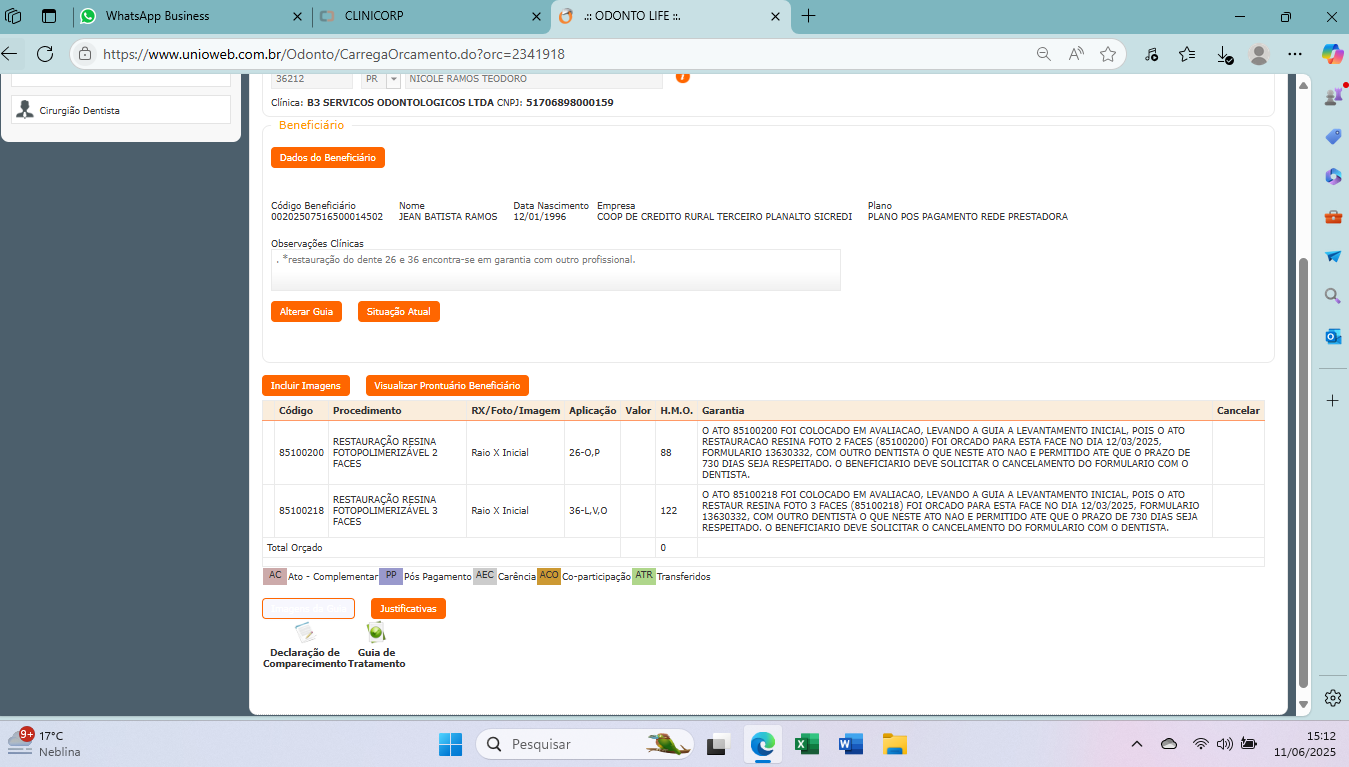Click the 26-O,P application cell
1349x767 pixels.
[x=592, y=453]
